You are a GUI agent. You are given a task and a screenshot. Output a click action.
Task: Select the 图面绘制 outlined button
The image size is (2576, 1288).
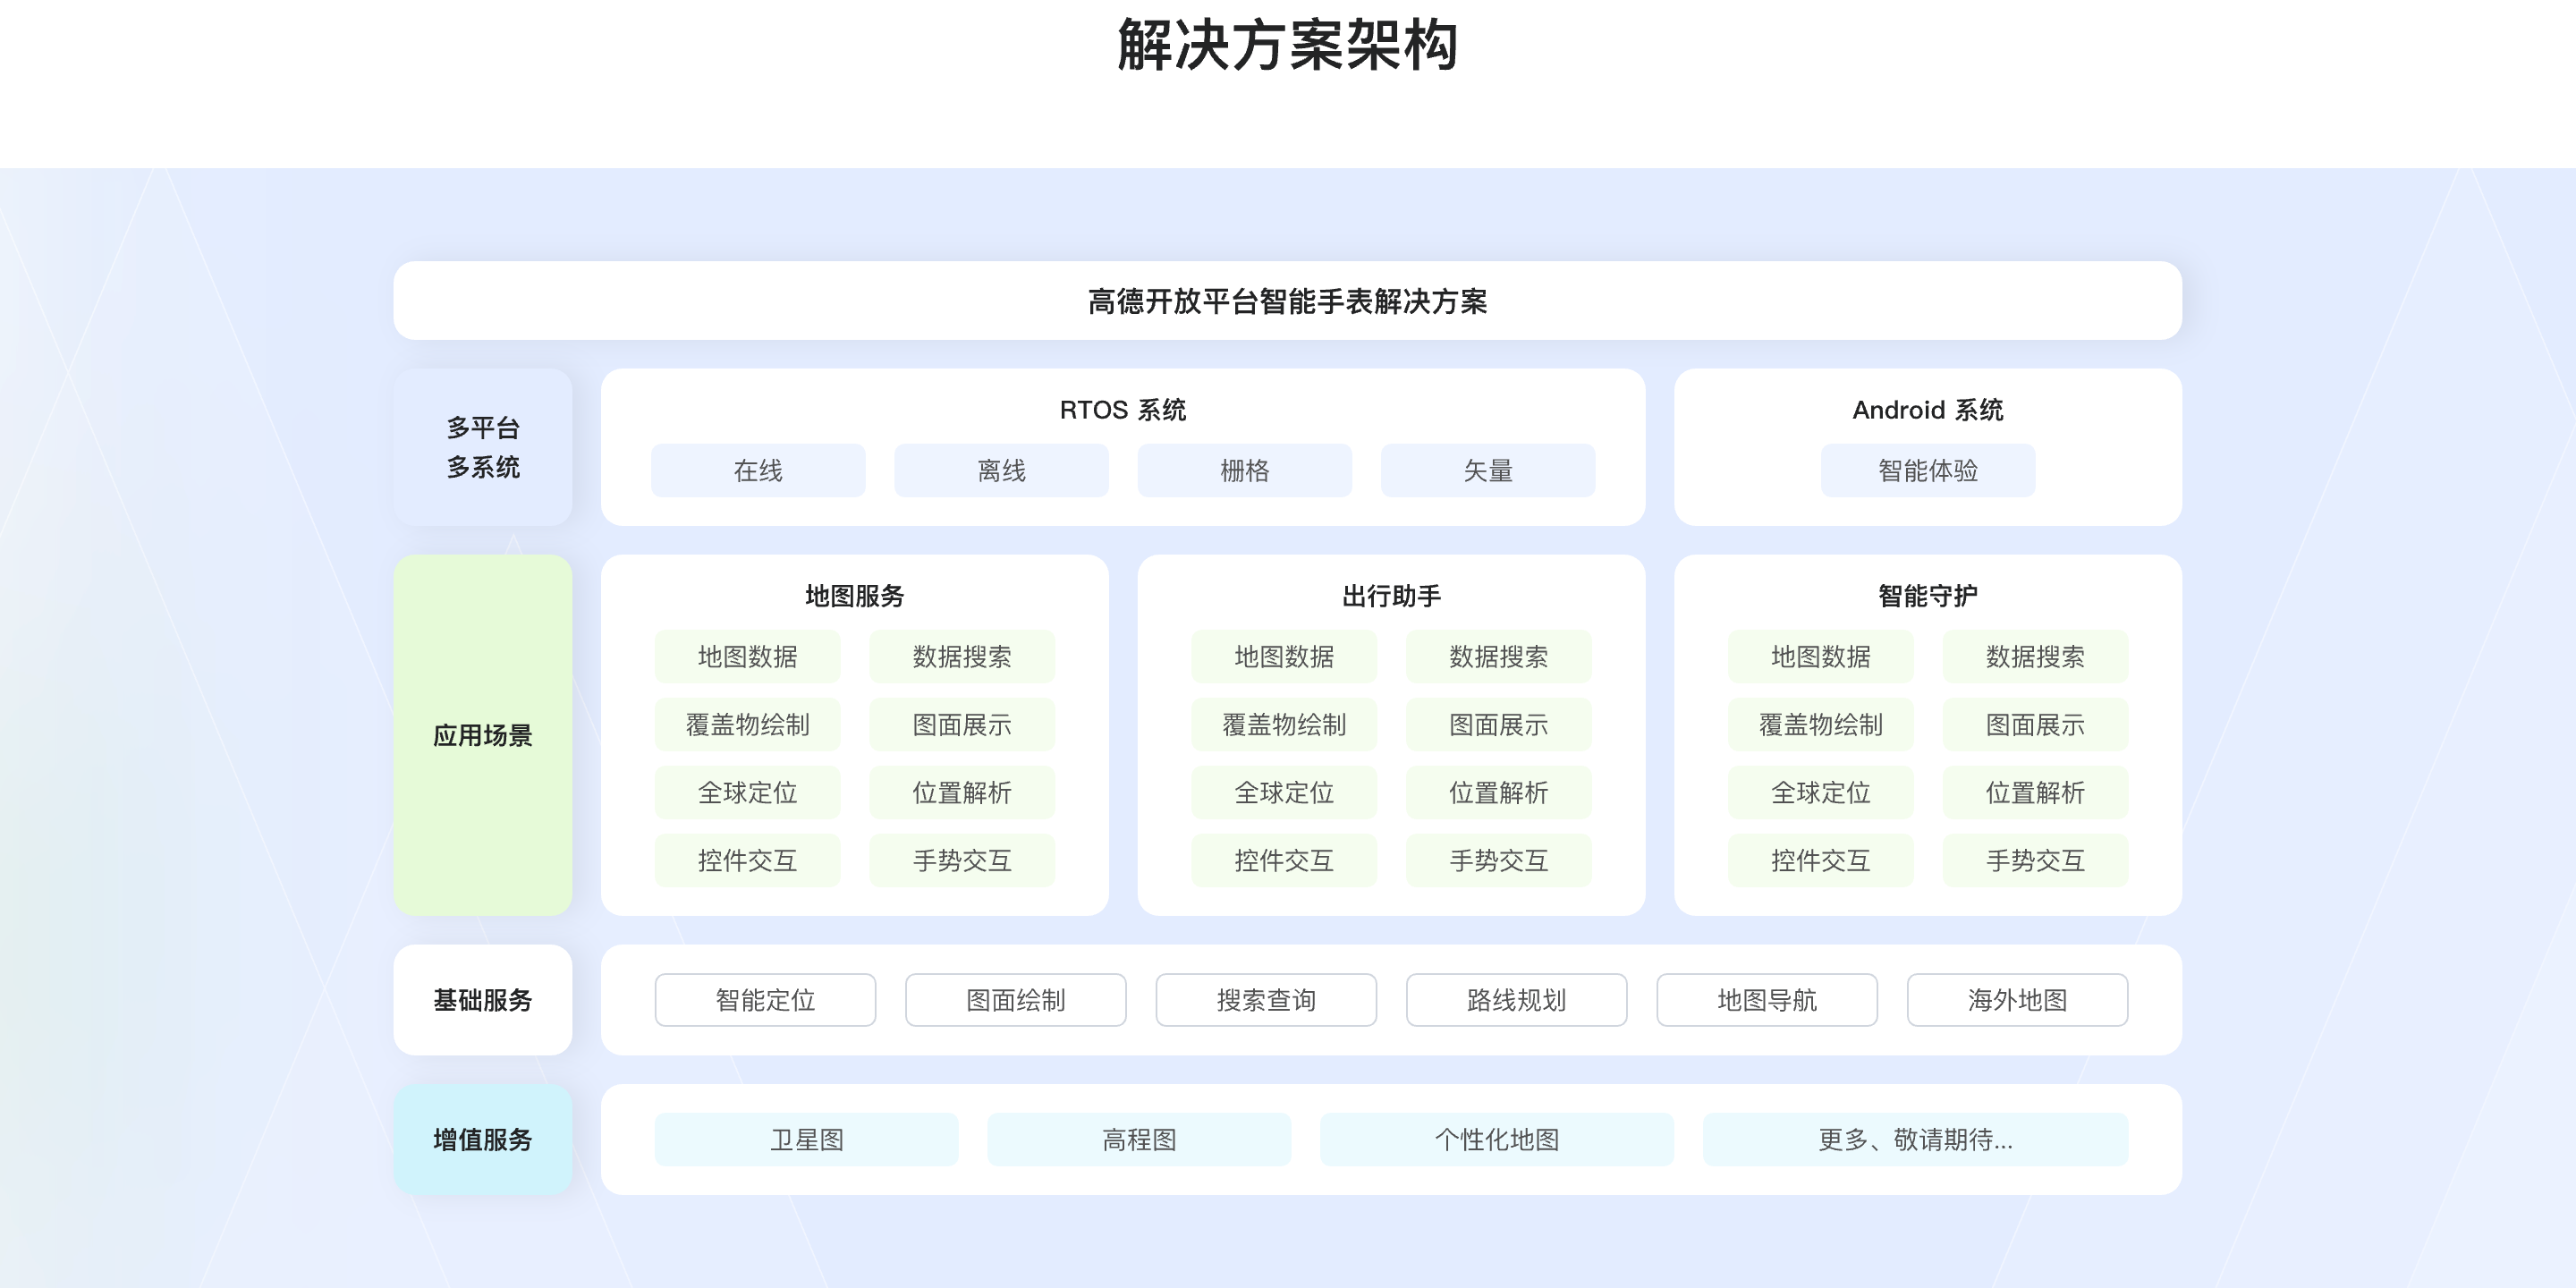[x=1015, y=1000]
